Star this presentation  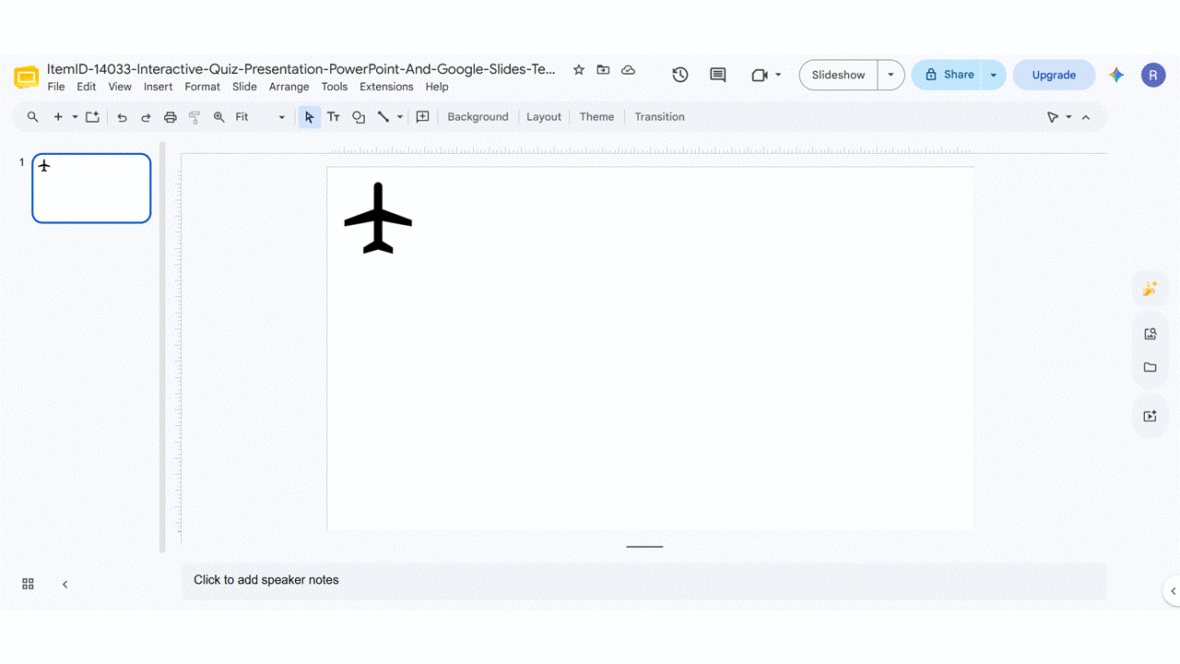point(579,70)
